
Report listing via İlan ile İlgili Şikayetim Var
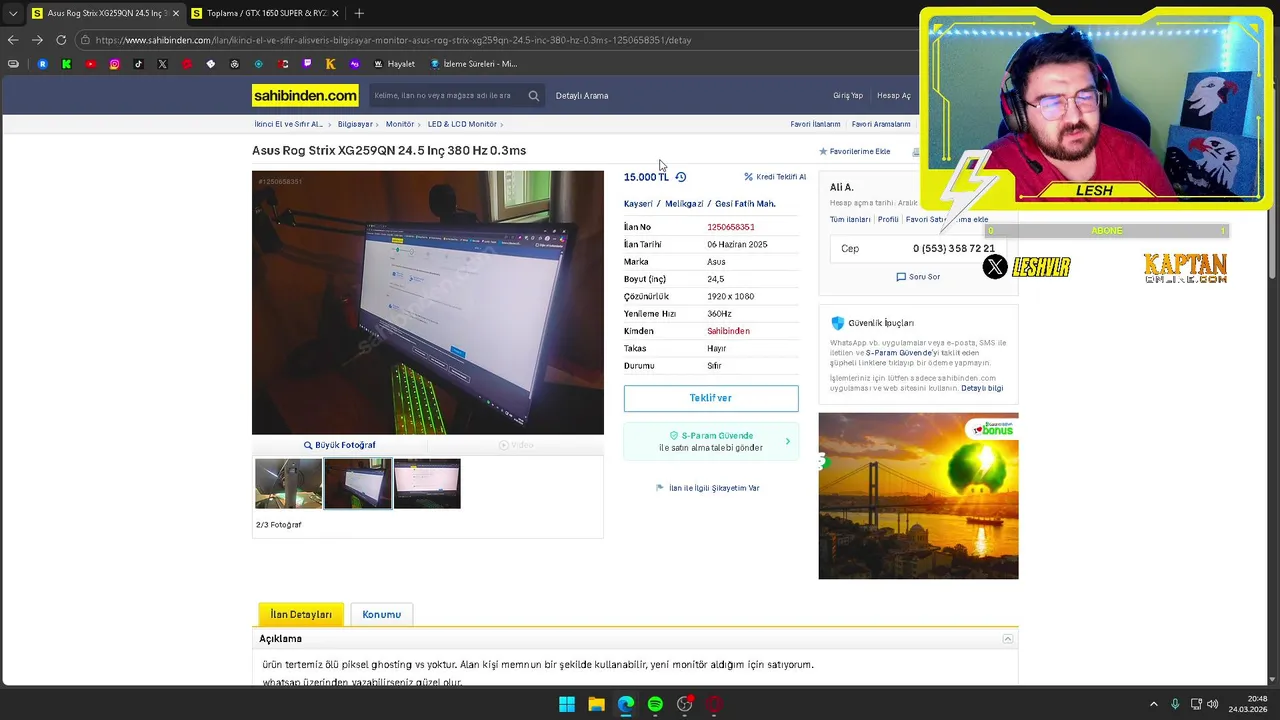click(x=708, y=488)
